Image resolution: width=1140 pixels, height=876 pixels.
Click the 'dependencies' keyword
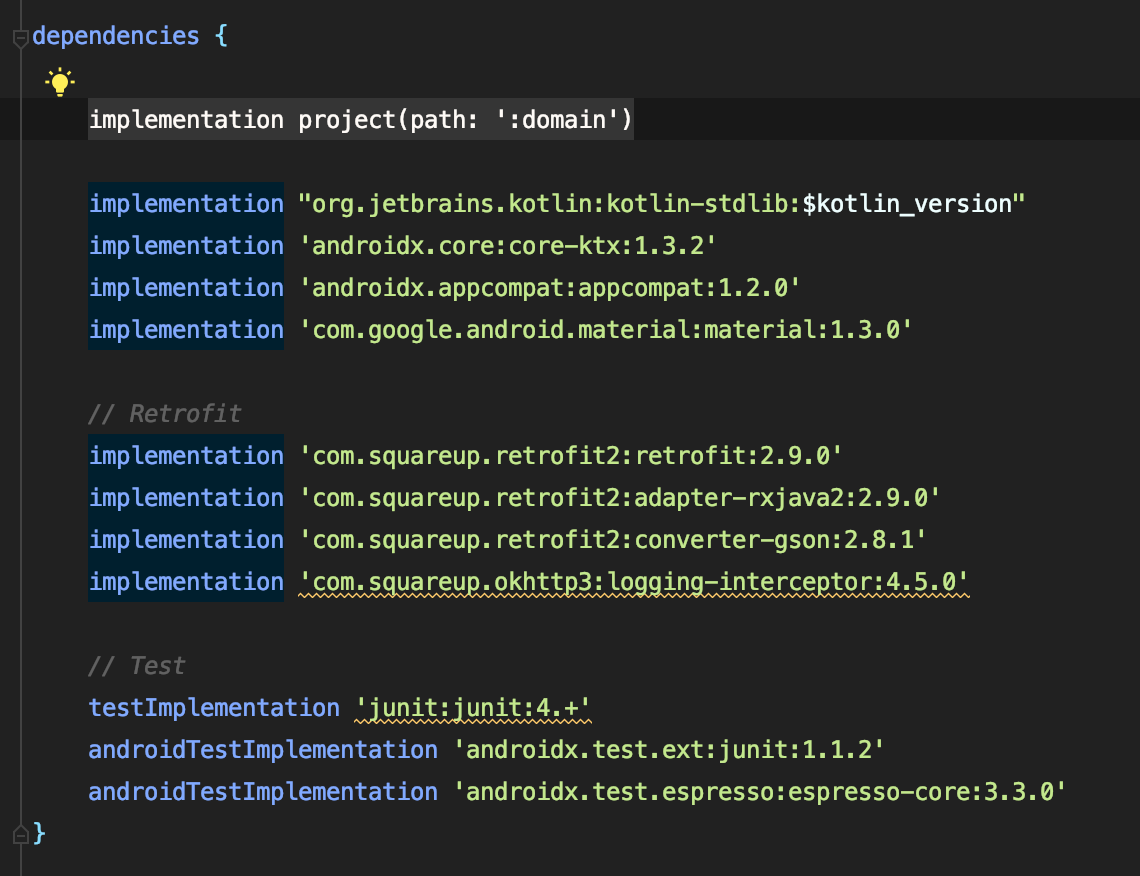tap(116, 36)
